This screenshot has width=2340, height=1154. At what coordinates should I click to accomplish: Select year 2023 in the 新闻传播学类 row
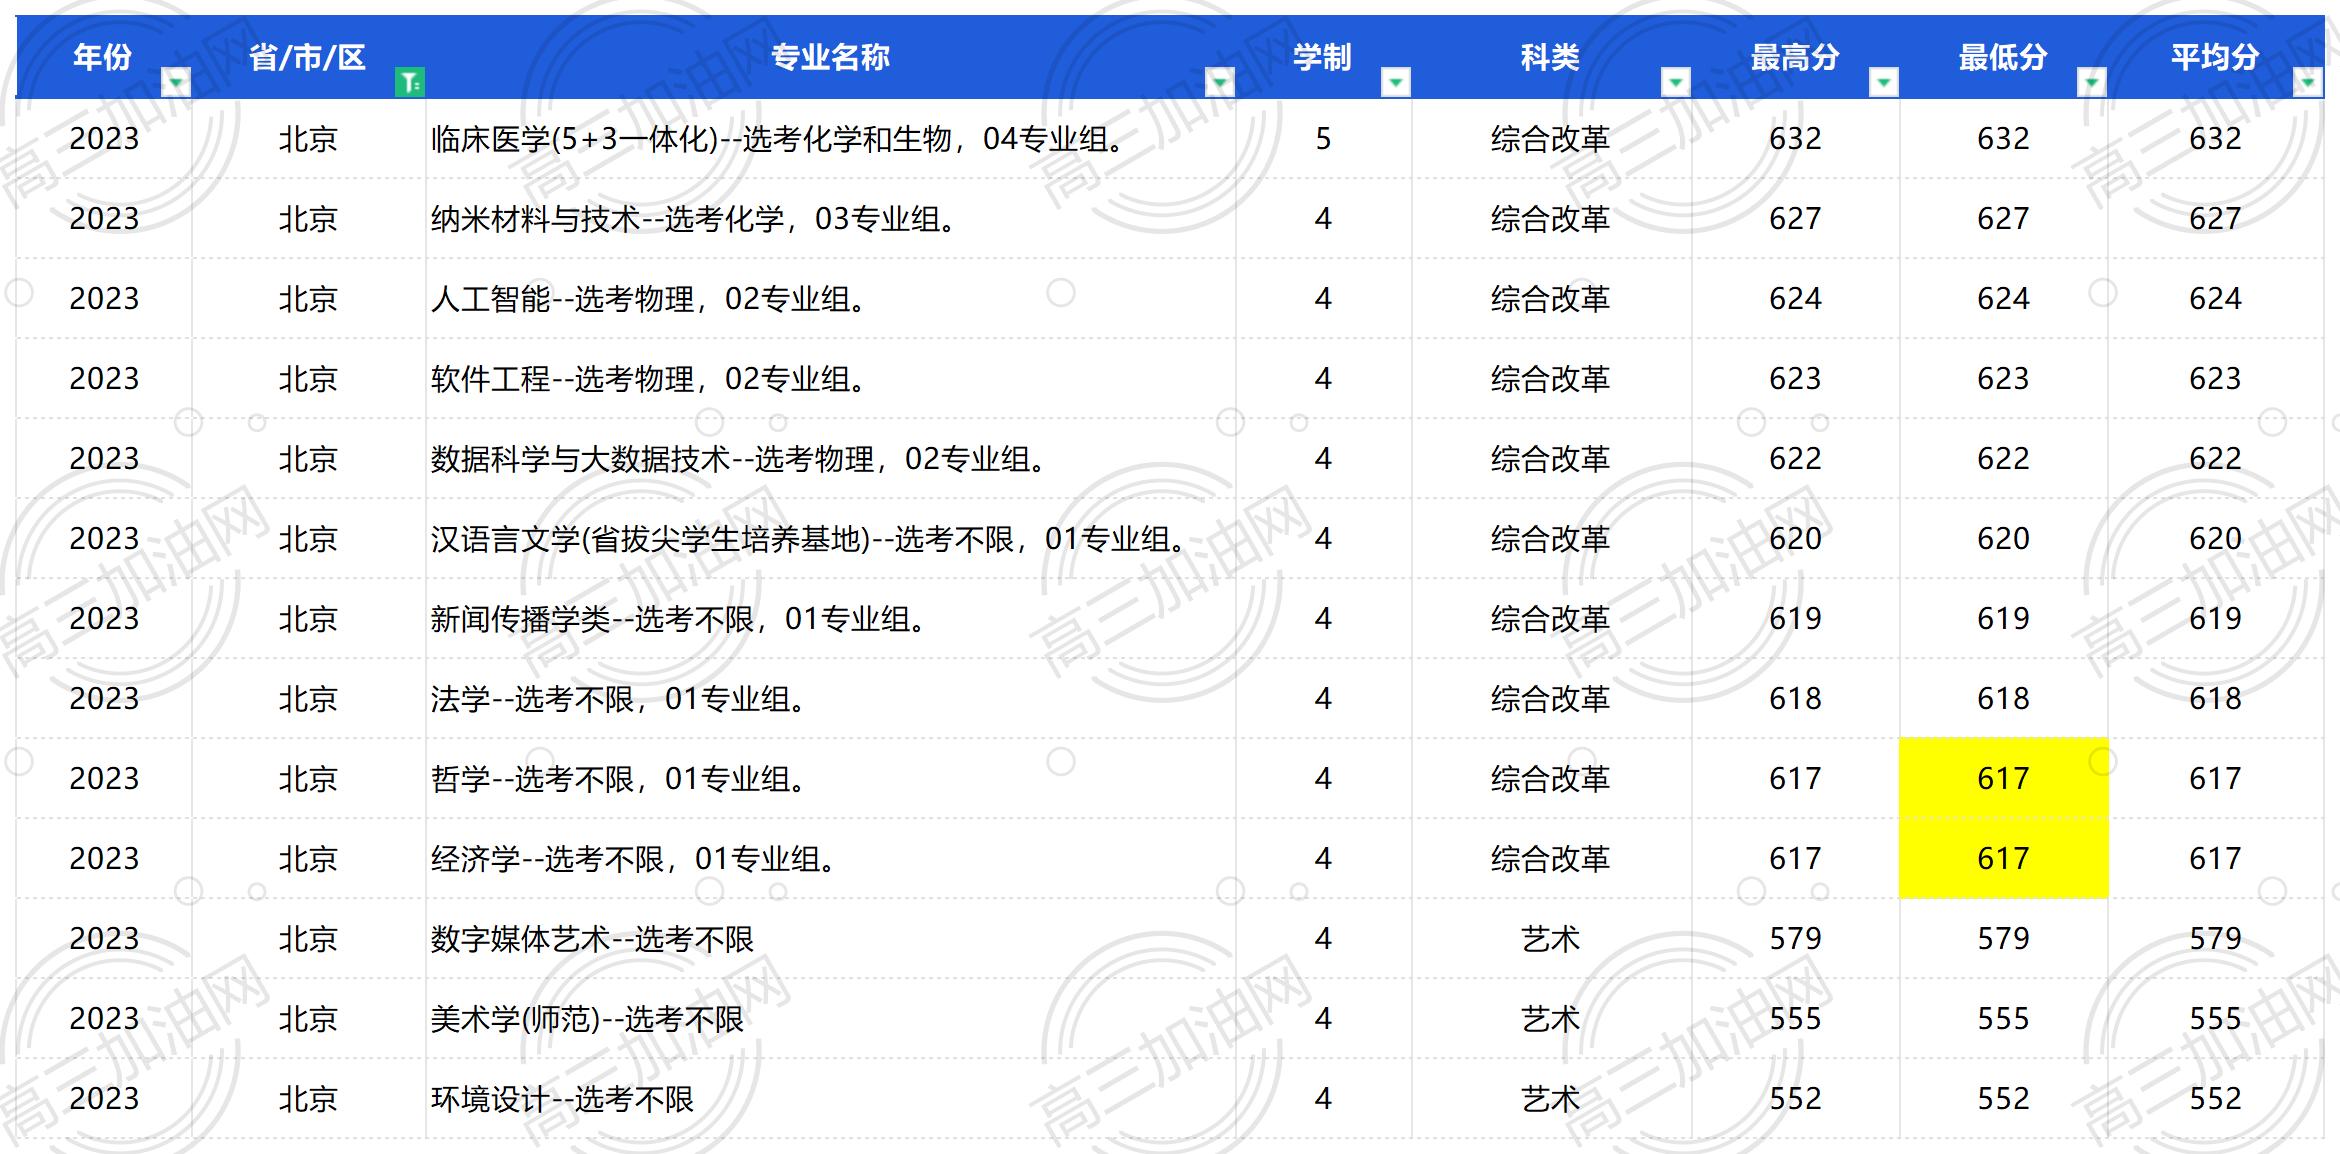point(104,619)
